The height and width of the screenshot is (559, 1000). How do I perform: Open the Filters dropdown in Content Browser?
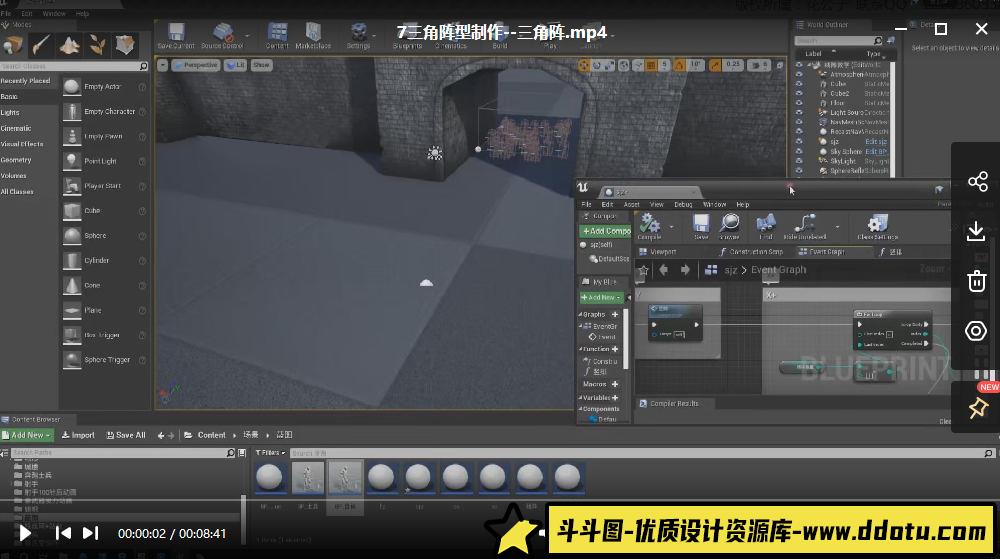270,453
